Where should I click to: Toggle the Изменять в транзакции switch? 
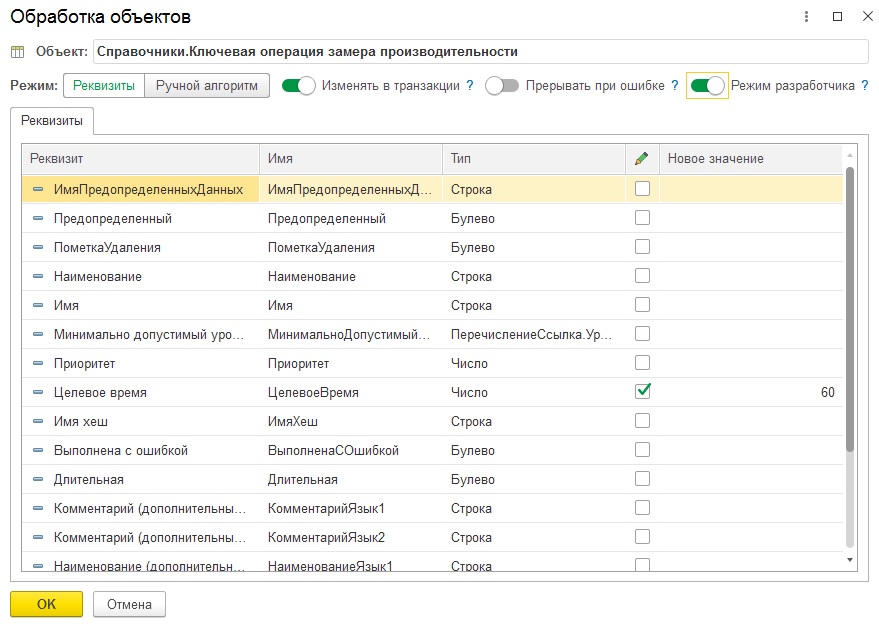click(x=299, y=86)
